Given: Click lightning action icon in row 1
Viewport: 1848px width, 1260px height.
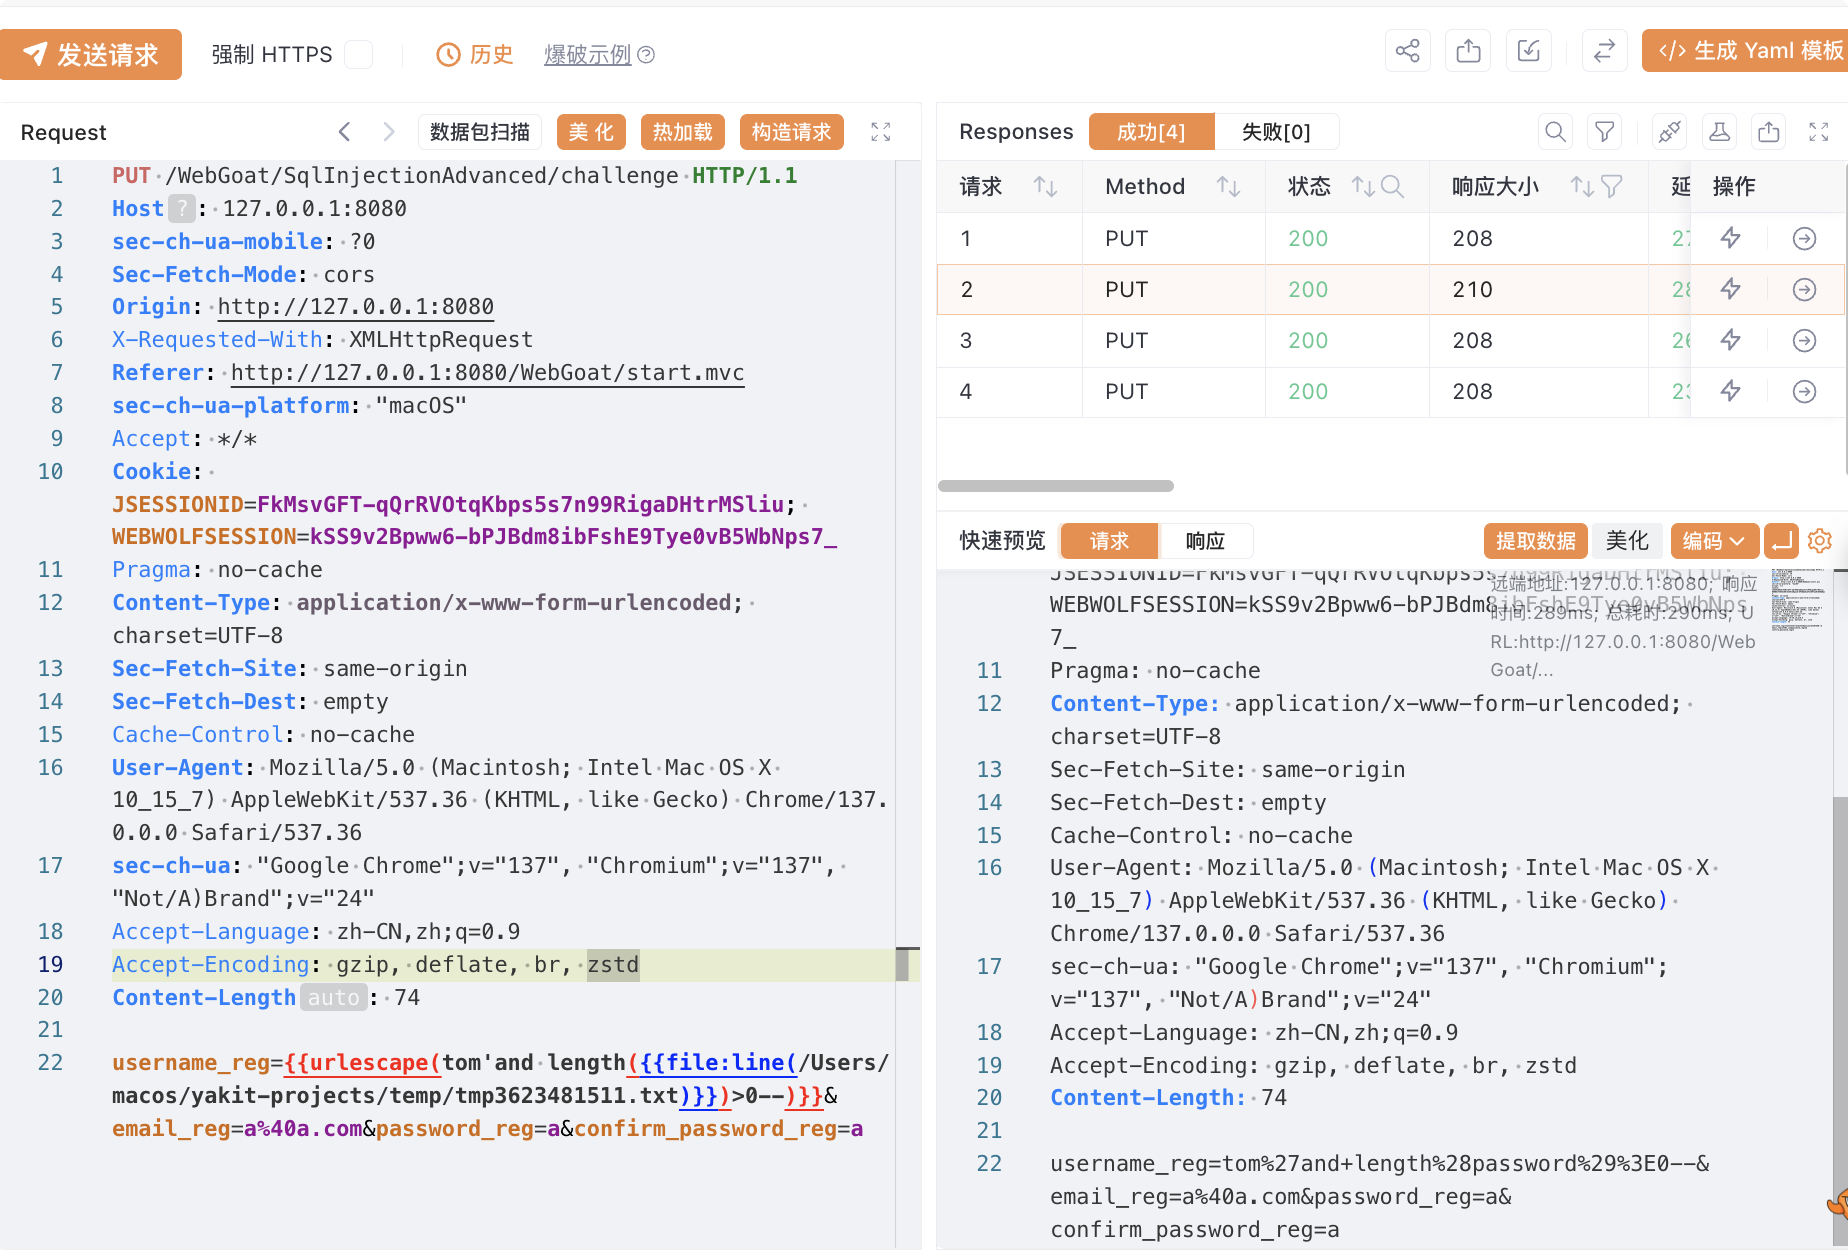Looking at the screenshot, I should 1730,238.
